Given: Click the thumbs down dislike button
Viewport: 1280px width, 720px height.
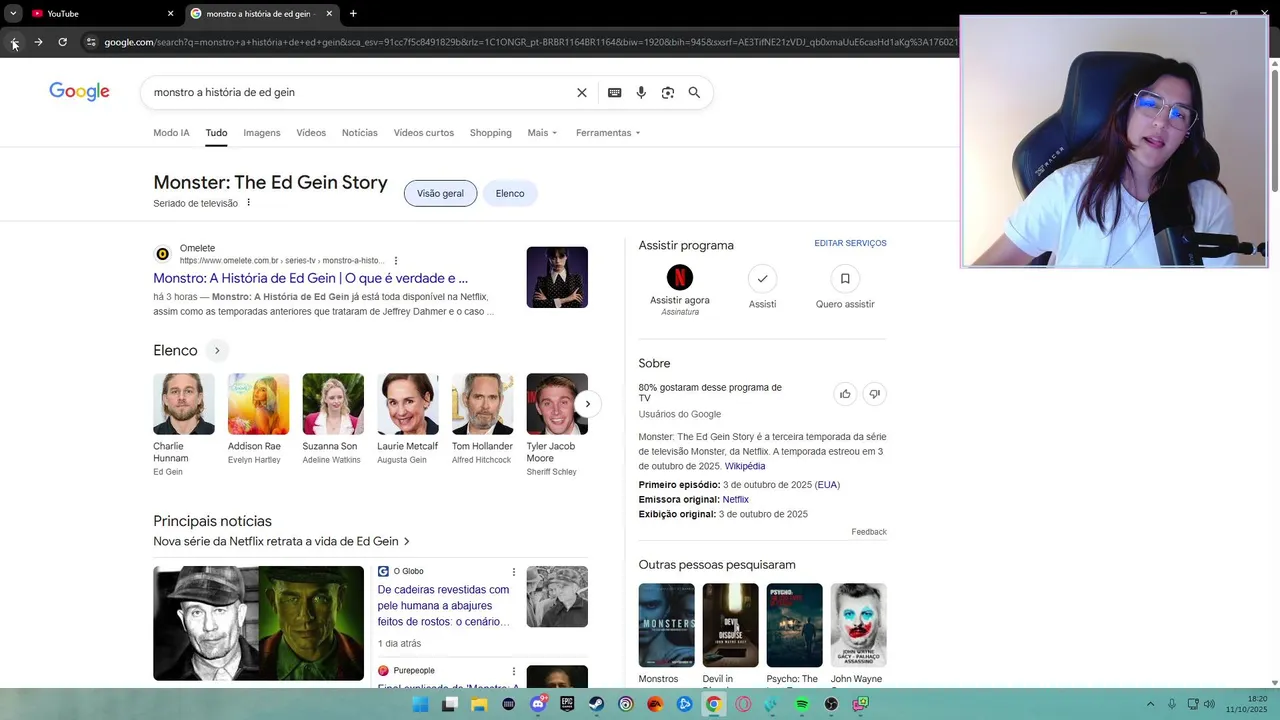Looking at the screenshot, I should (874, 394).
